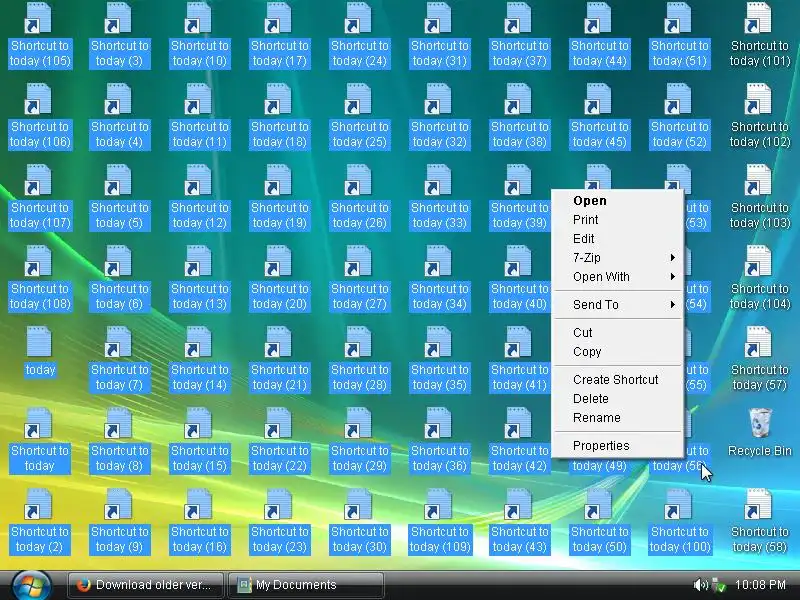Click 'Shortcut to today (35)' icon
The image size is (800, 600).
pos(440,360)
